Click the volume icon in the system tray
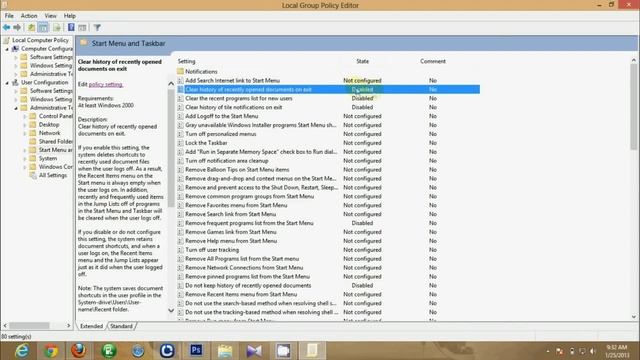The image size is (640, 360). coord(593,351)
